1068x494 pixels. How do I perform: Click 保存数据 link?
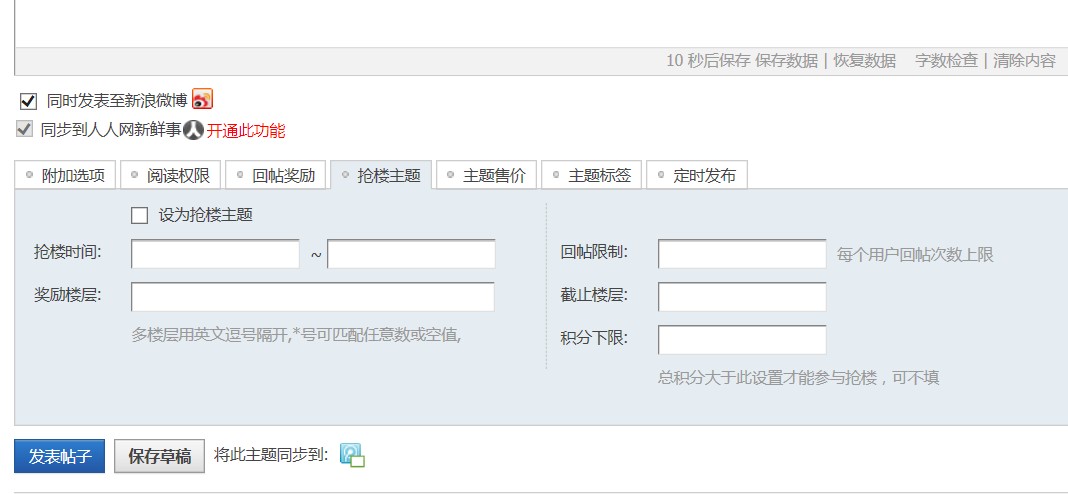[x=787, y=61]
